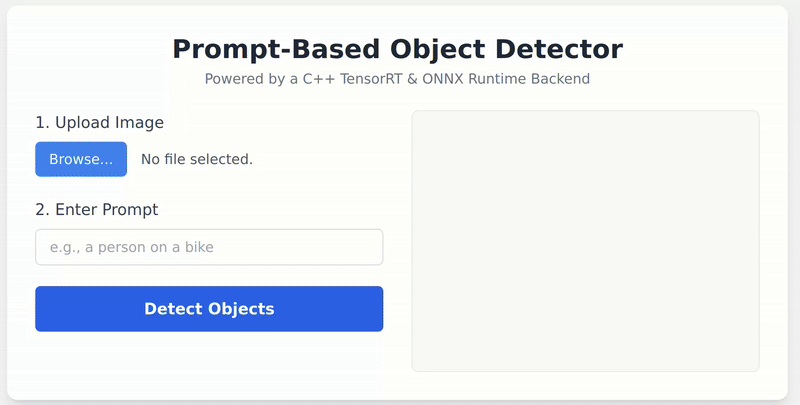Viewport: 800px width, 405px height.
Task: Click the Upload Image step heading
Action: coord(99,123)
